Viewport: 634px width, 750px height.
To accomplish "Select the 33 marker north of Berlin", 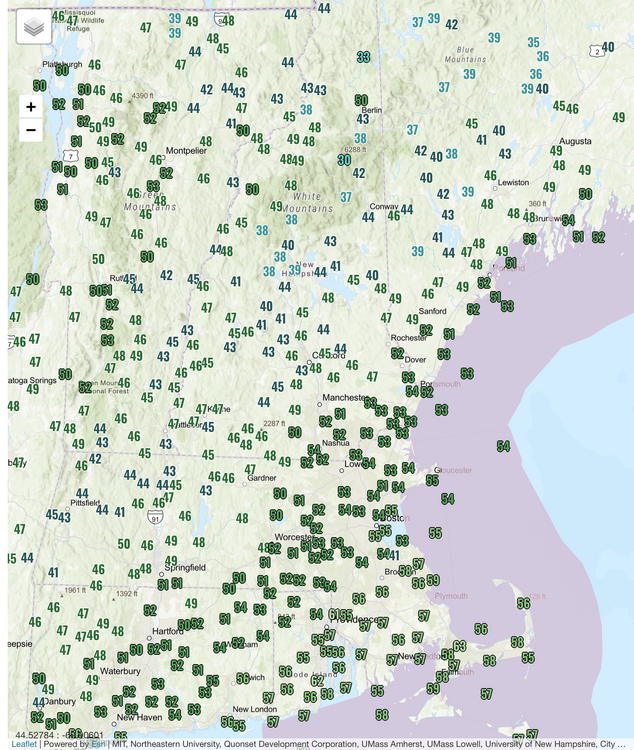I will (x=363, y=57).
